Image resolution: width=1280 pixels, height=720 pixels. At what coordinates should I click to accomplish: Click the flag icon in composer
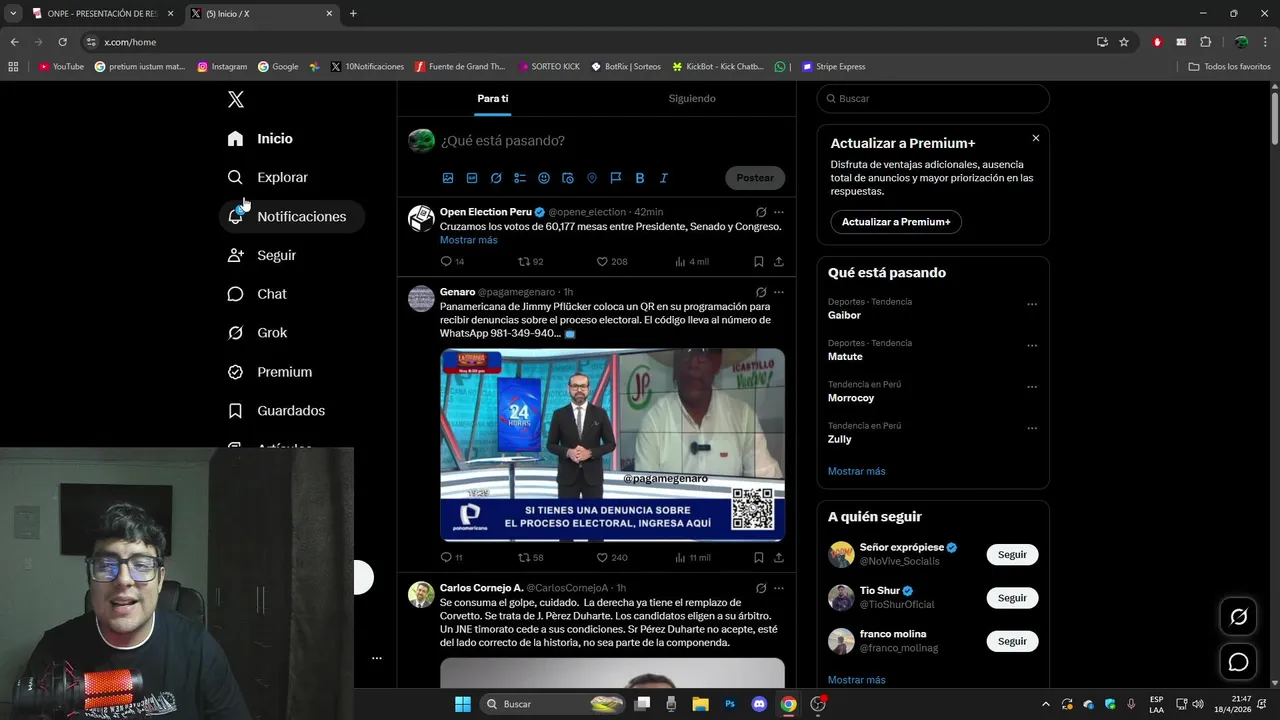[x=616, y=178]
